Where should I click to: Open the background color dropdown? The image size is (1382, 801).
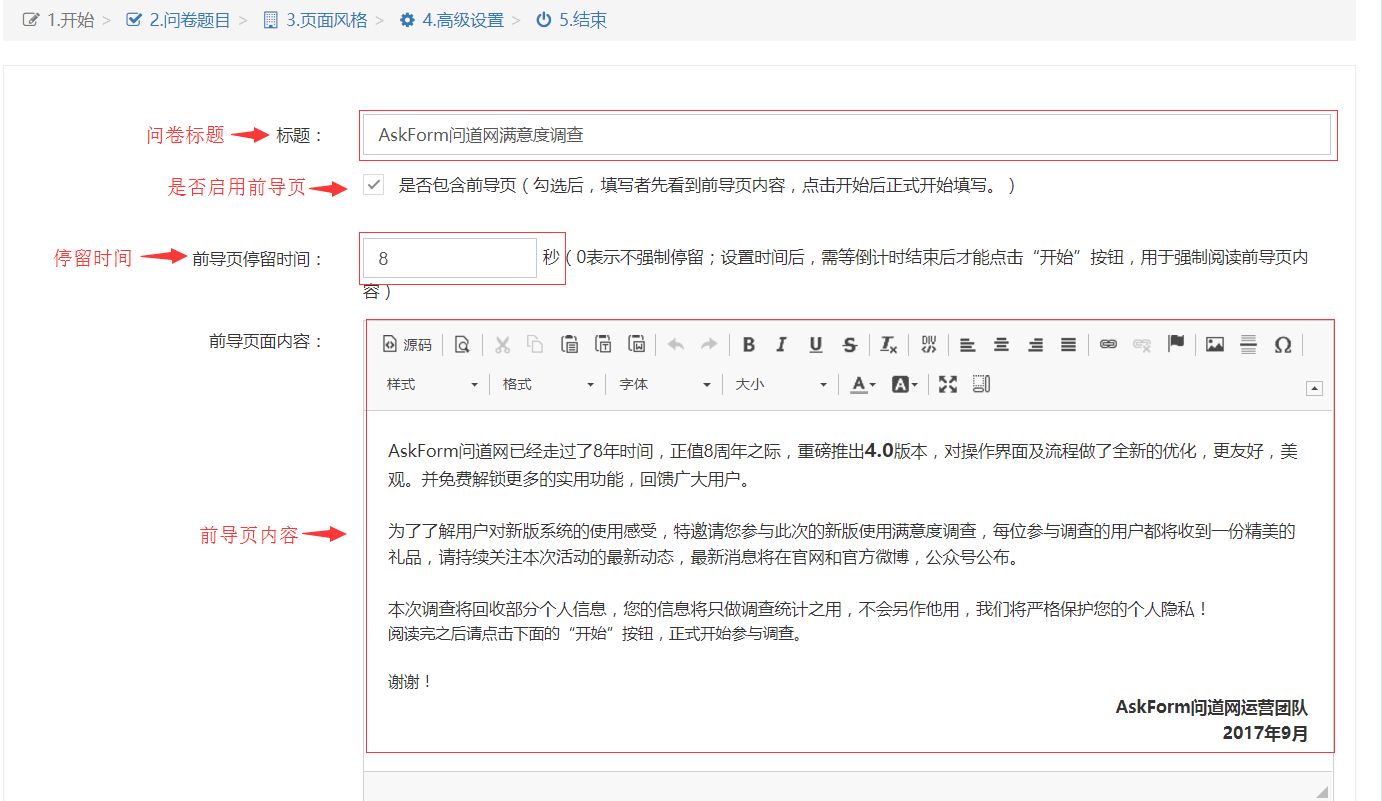click(904, 384)
